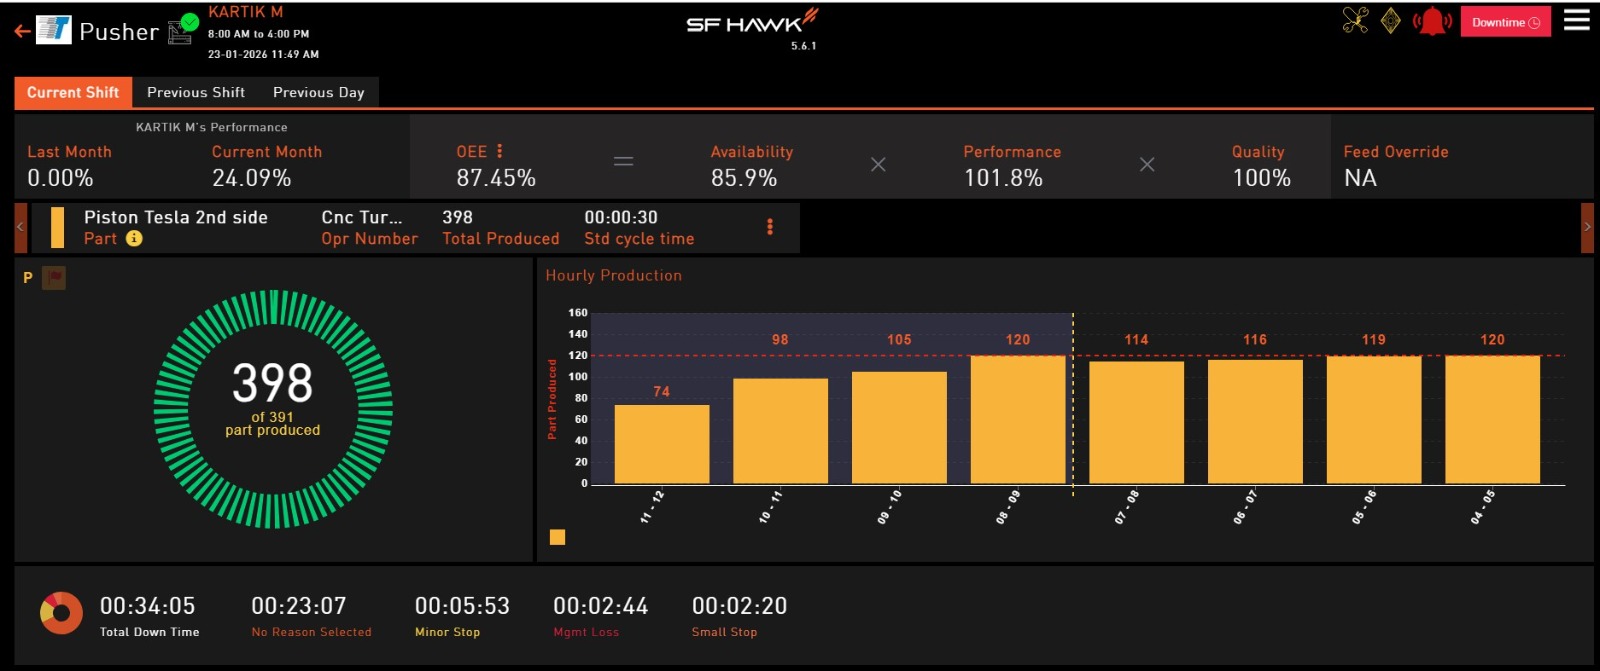The height and width of the screenshot is (671, 1600).
Task: Select the Current Shift tab
Action: pos(73,92)
